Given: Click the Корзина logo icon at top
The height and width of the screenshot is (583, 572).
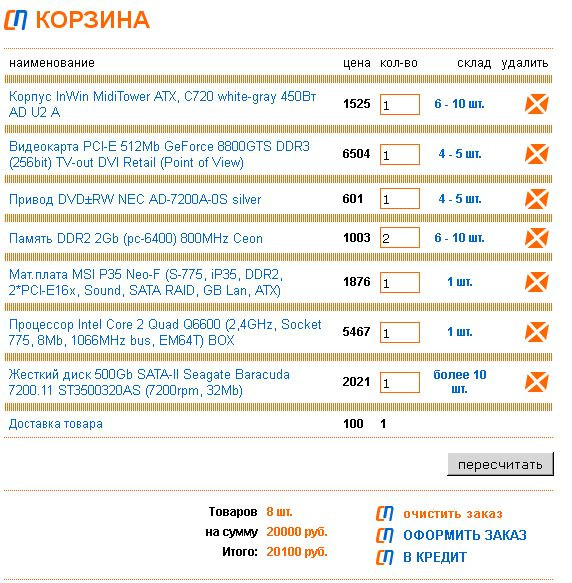Looking at the screenshot, I should [x=16, y=20].
